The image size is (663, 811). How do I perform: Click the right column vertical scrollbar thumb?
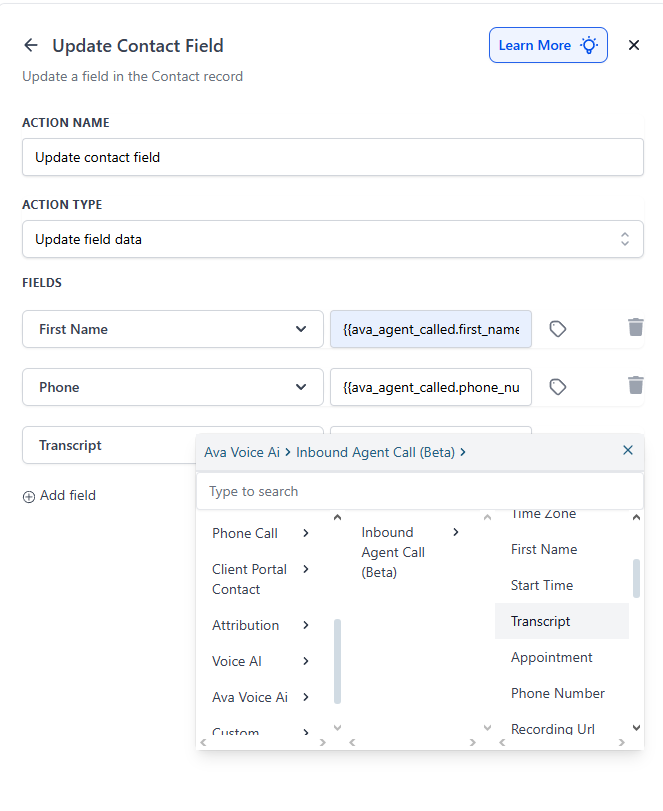[x=636, y=578]
